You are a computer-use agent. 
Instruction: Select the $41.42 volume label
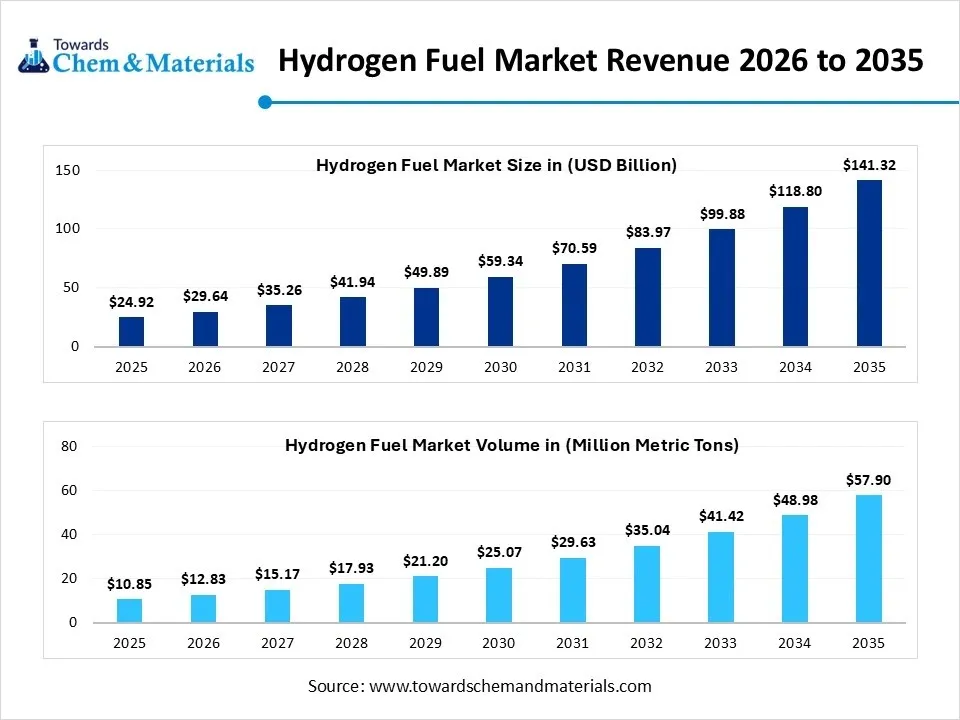point(721,516)
